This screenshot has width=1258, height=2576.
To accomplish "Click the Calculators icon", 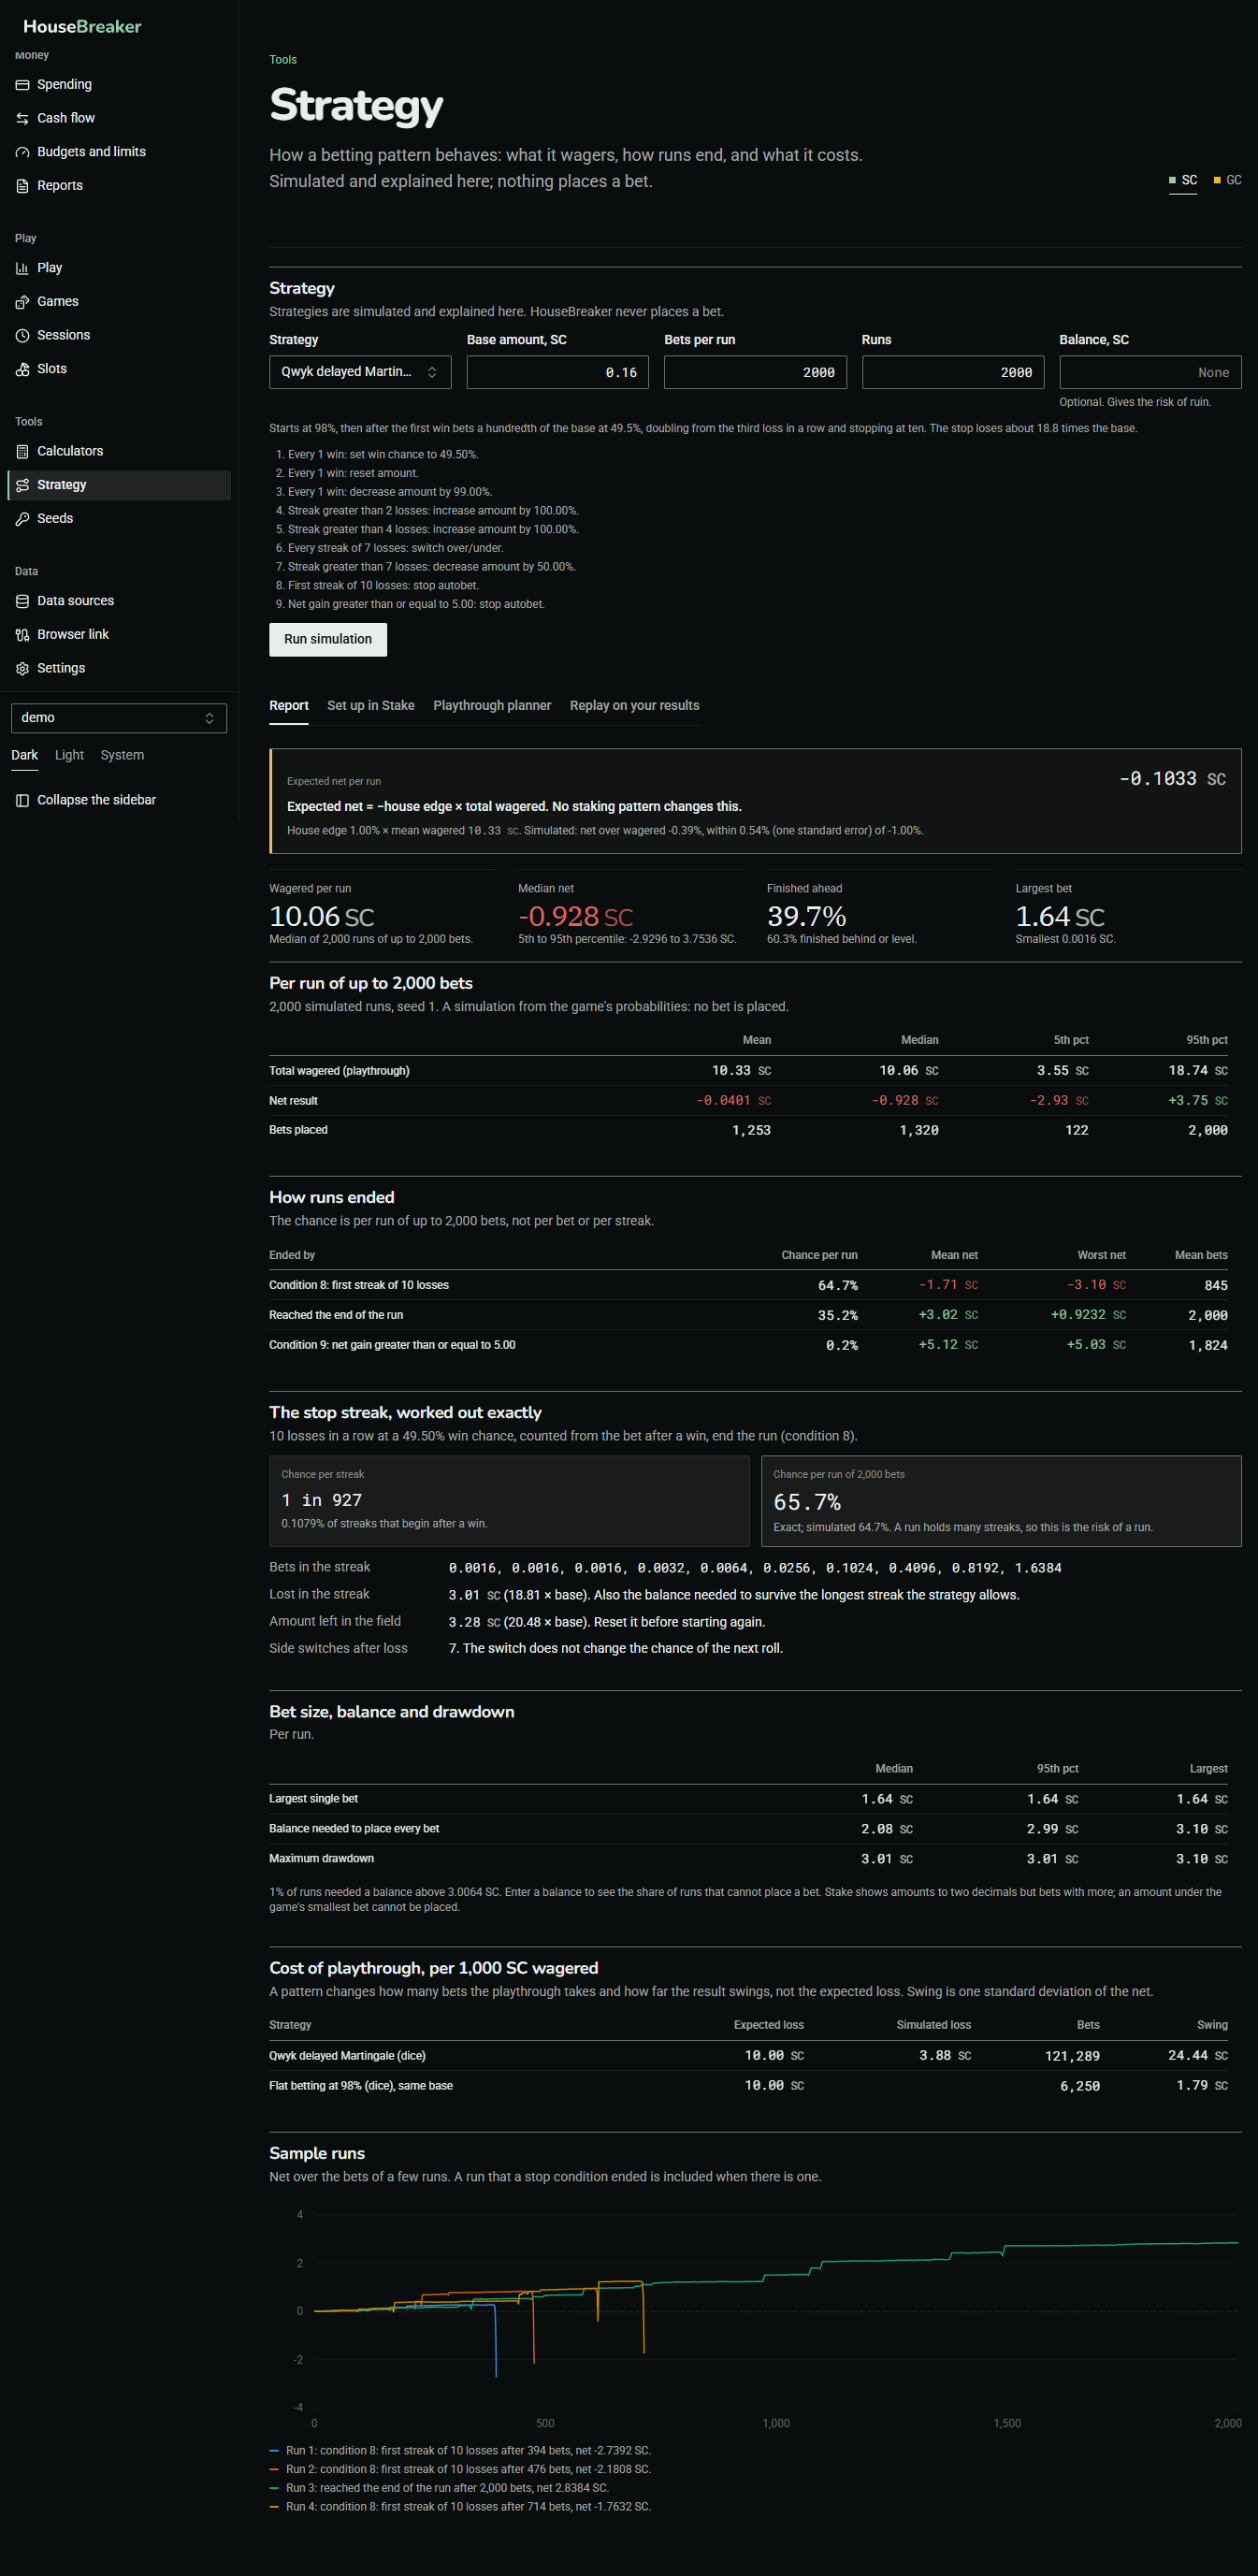I will coord(22,451).
